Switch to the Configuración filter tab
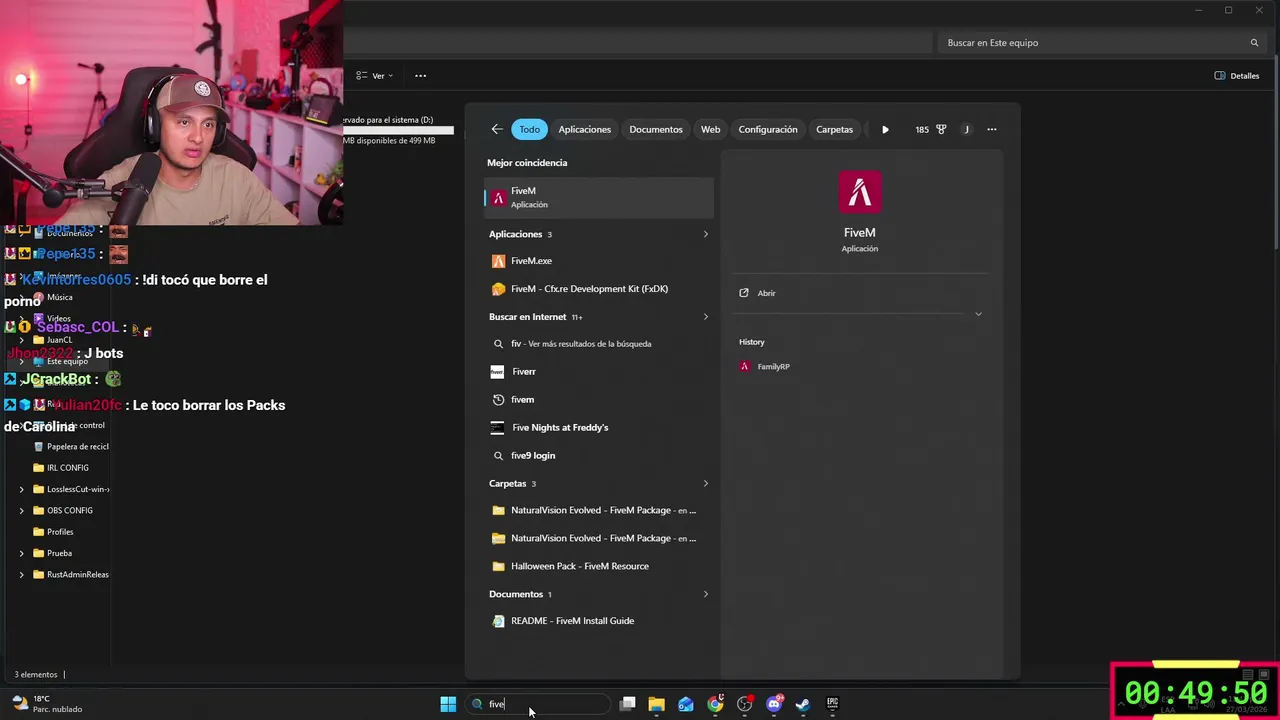 pyautogui.click(x=768, y=129)
